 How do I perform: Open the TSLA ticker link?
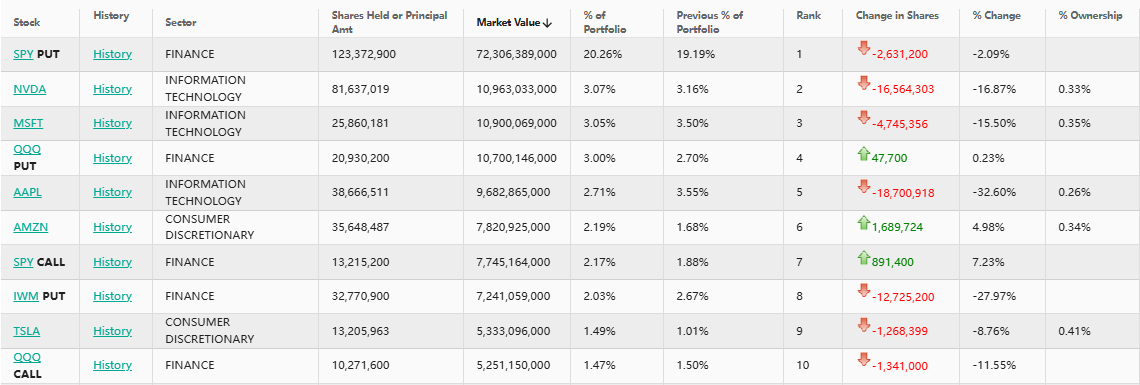tap(27, 331)
